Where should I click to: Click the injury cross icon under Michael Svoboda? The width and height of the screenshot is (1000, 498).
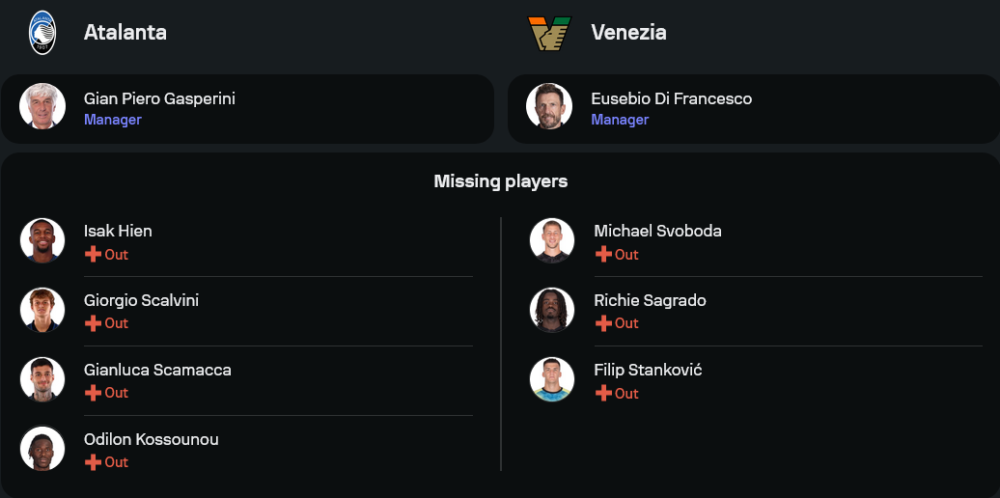(x=603, y=254)
